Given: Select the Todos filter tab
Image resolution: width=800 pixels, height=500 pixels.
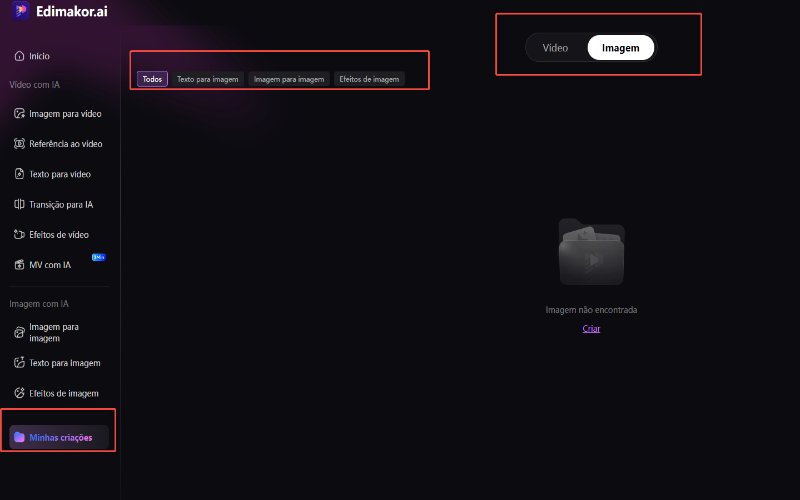Looking at the screenshot, I should tap(152, 79).
